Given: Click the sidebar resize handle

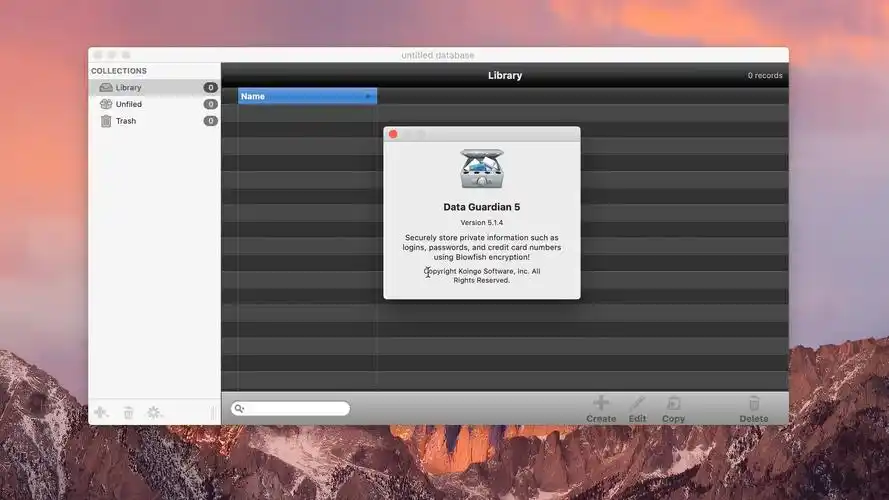Looking at the screenshot, I should [213, 412].
